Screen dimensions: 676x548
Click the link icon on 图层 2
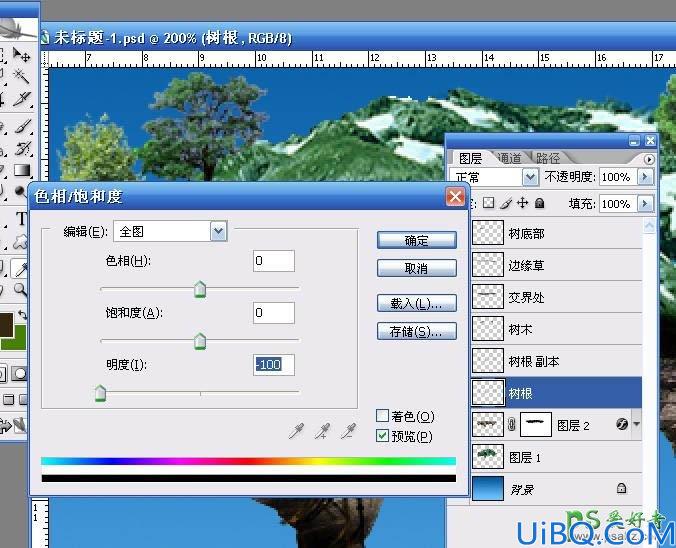[512, 425]
